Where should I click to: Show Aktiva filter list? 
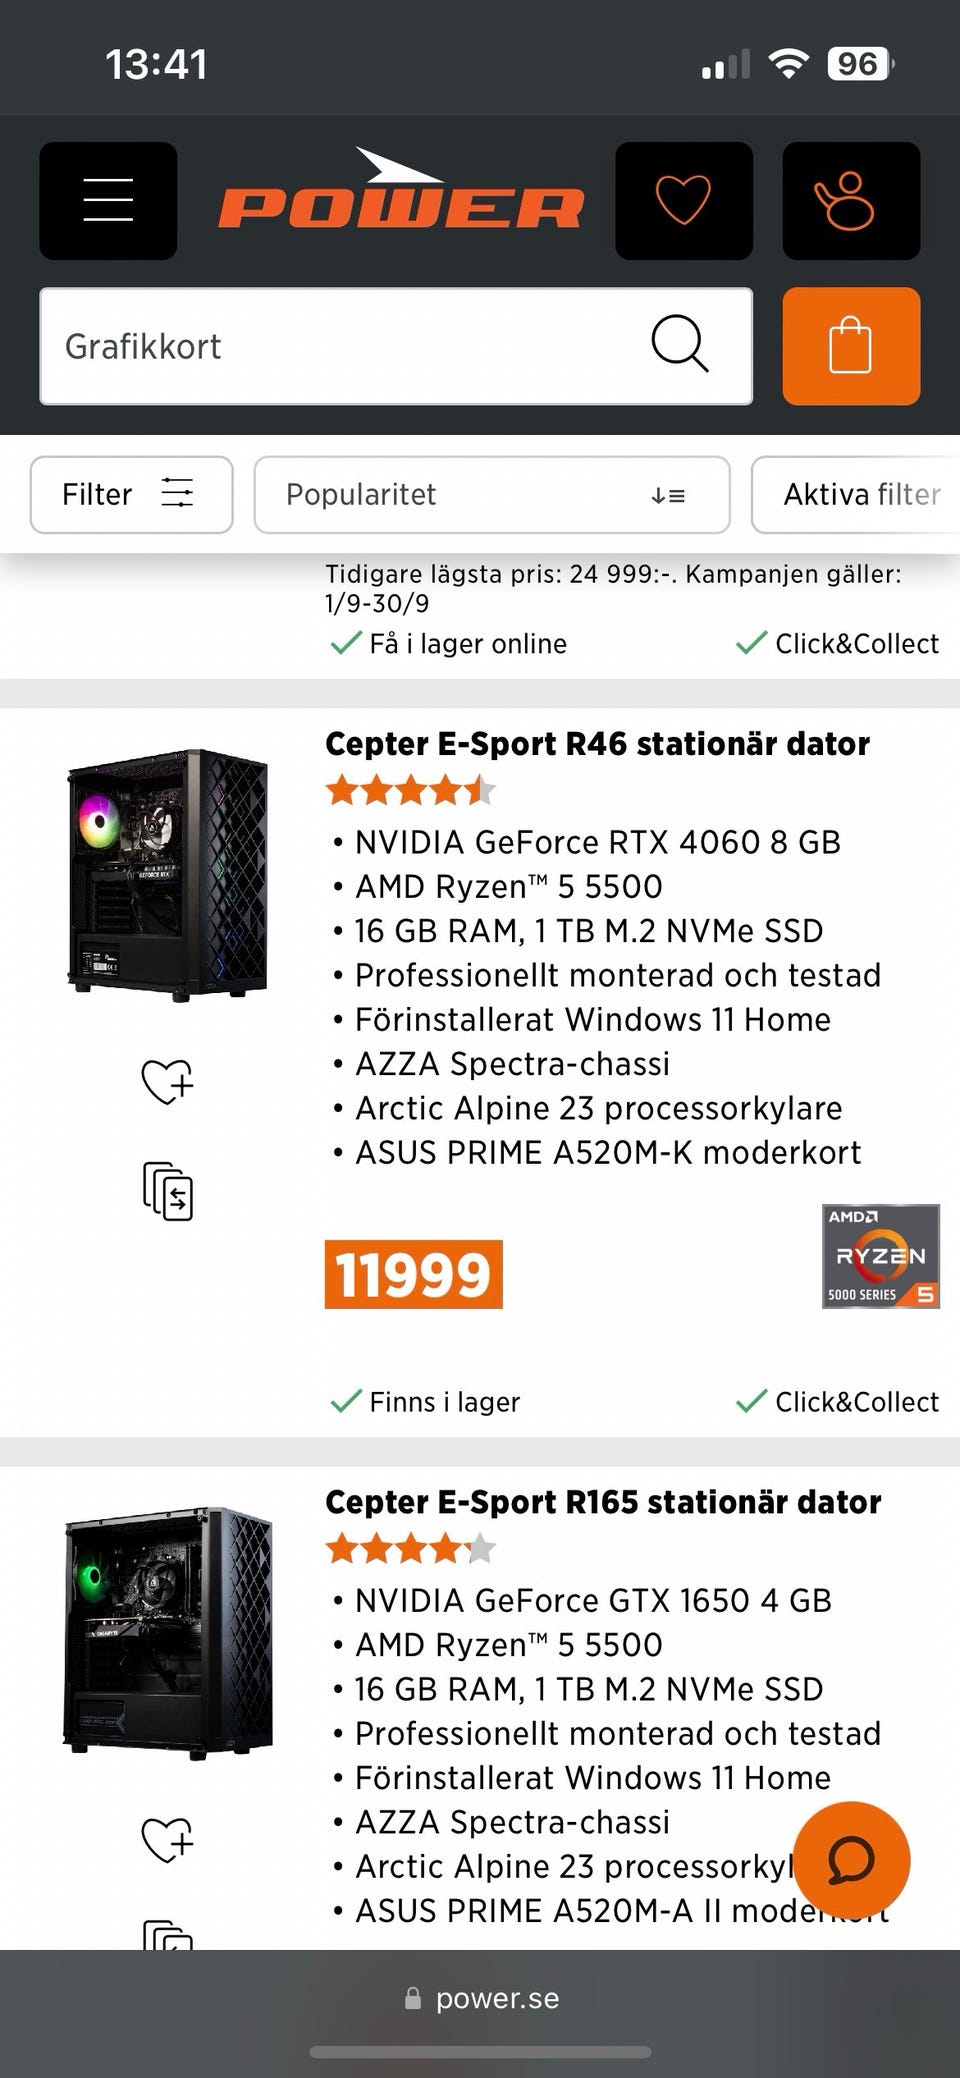tap(860, 495)
